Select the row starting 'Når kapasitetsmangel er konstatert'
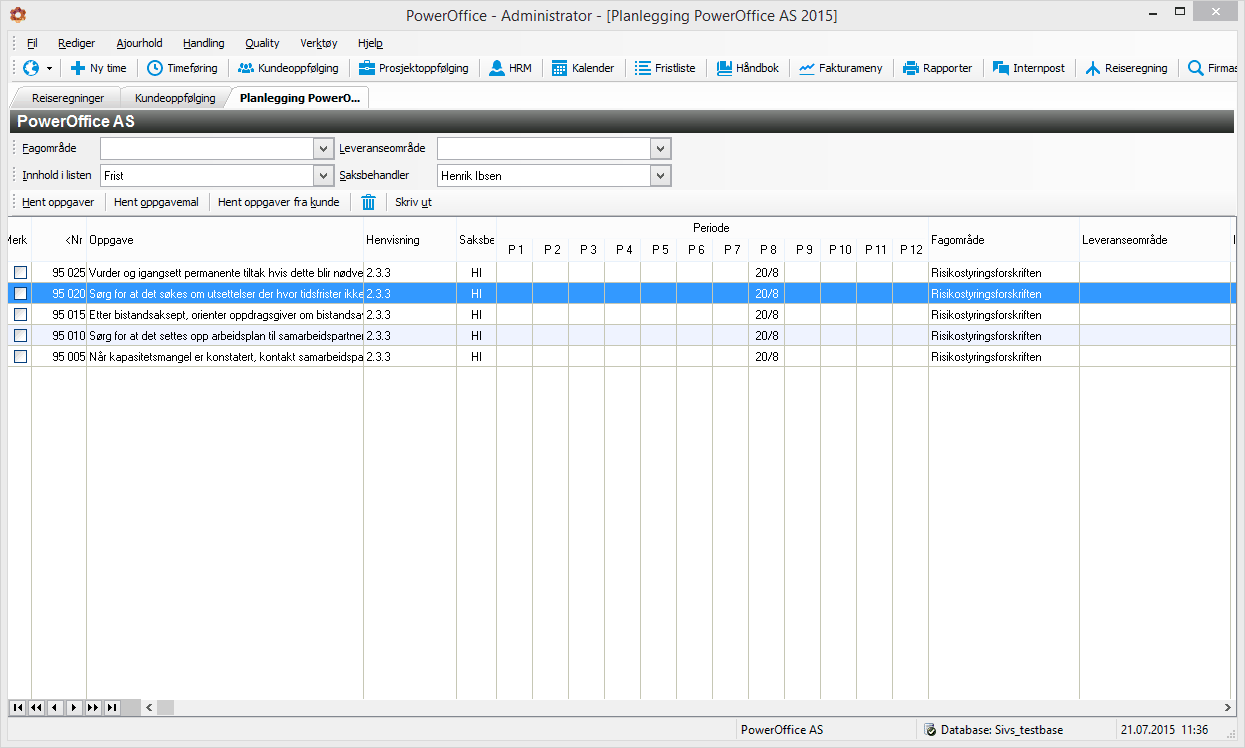Screen dimensions: 1245x748 tap(622, 357)
